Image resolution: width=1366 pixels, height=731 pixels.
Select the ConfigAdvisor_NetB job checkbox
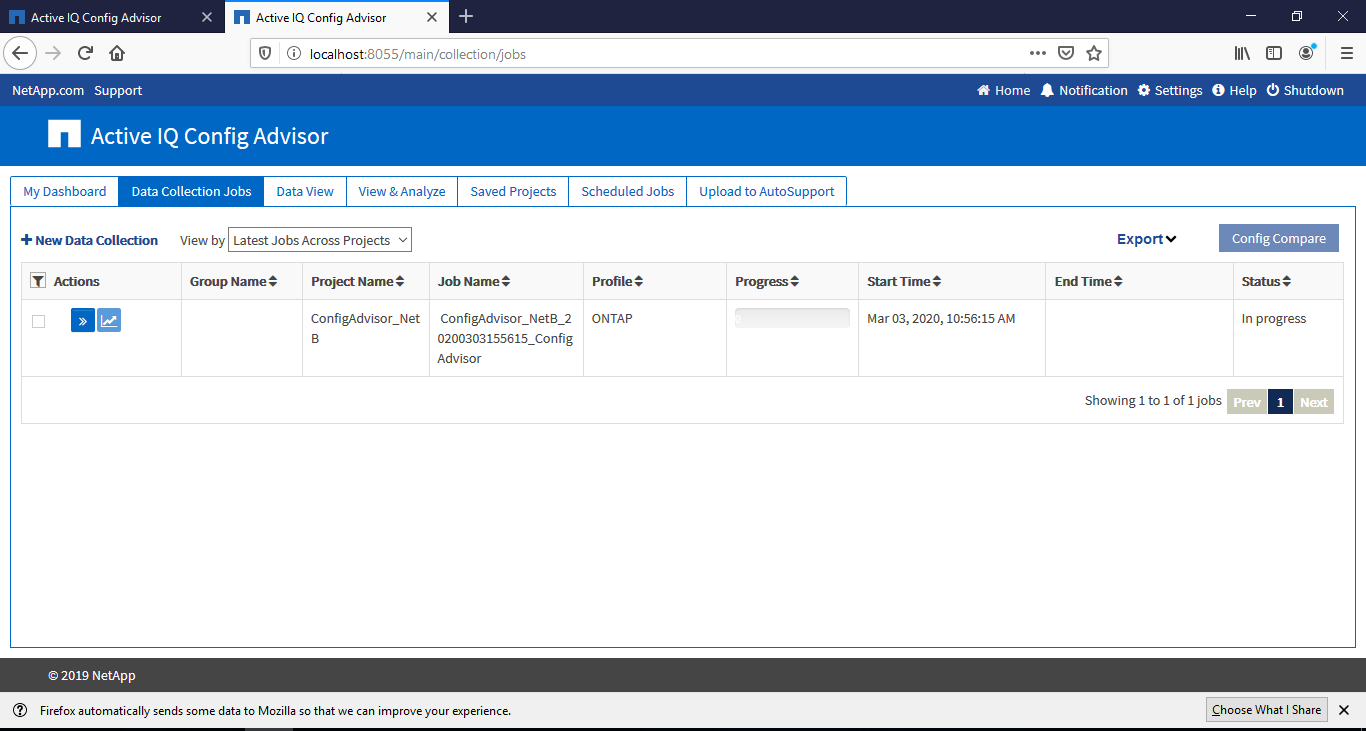pos(38,321)
